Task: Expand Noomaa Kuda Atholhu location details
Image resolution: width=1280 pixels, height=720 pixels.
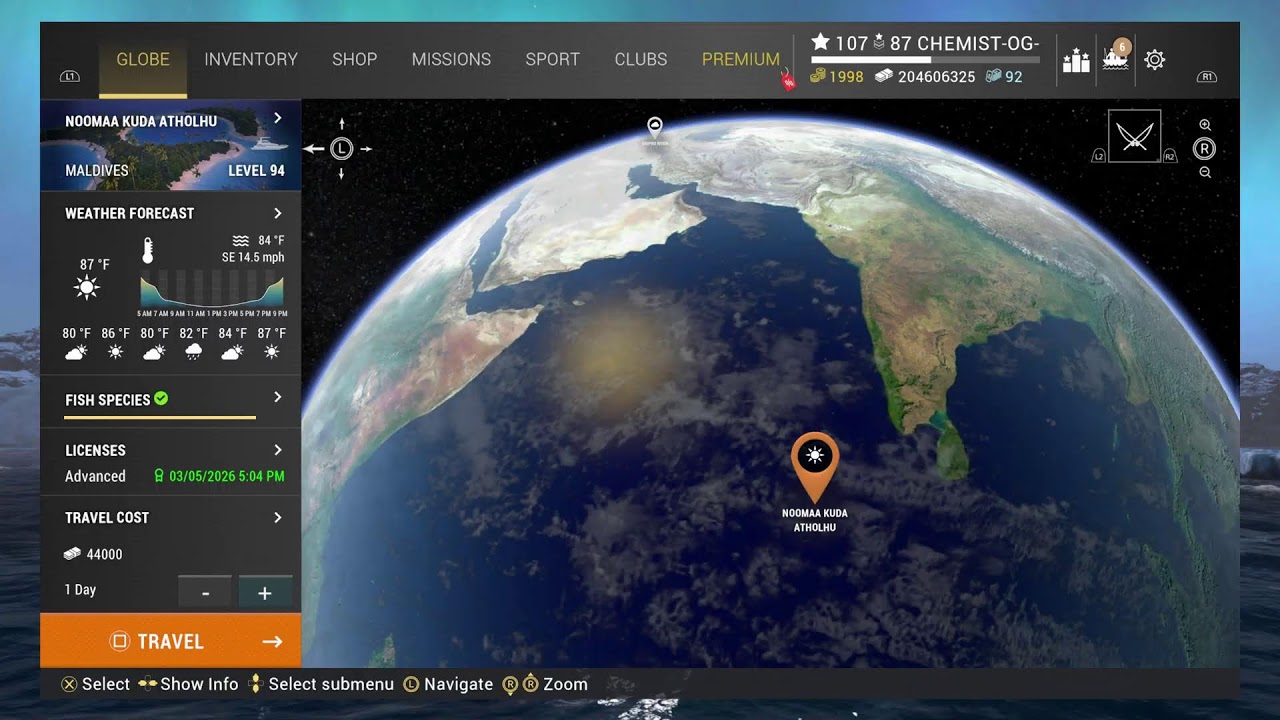Action: pos(277,119)
